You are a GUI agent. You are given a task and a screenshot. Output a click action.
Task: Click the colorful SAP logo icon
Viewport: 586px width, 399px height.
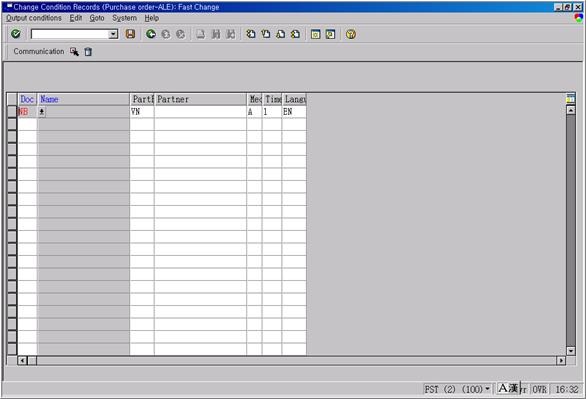[579, 18]
